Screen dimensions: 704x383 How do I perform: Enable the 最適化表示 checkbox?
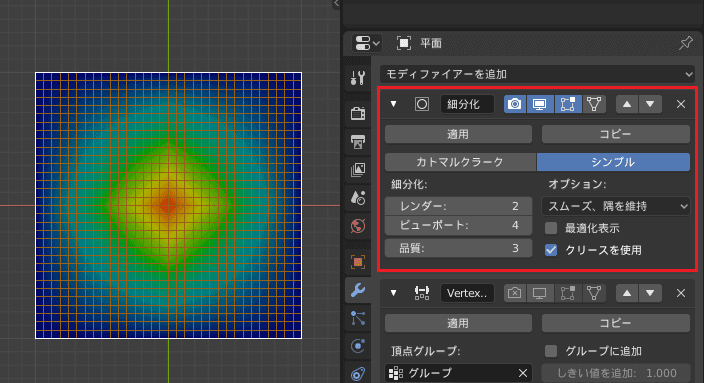point(551,228)
